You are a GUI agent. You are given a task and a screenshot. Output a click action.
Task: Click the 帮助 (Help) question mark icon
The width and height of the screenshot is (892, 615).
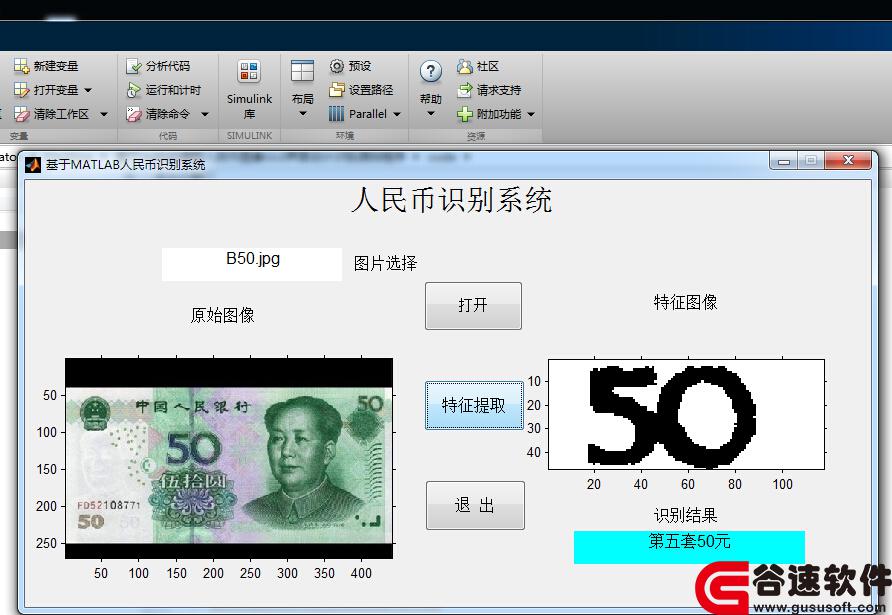(x=431, y=72)
